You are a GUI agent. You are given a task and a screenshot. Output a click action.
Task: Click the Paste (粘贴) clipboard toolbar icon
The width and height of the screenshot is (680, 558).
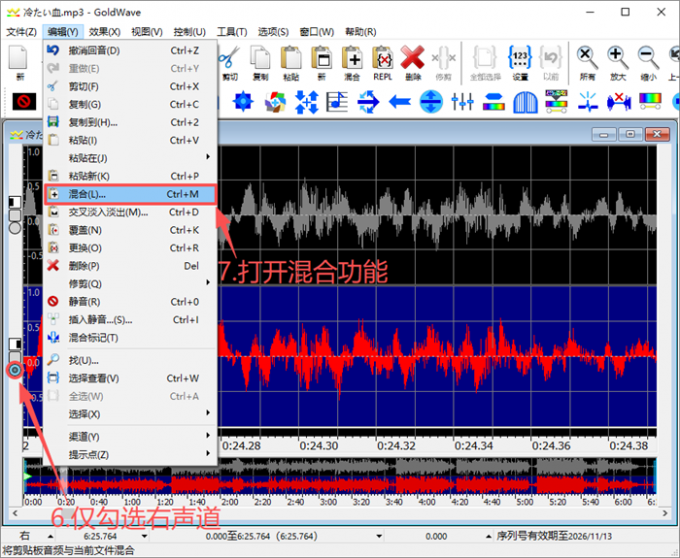click(291, 58)
